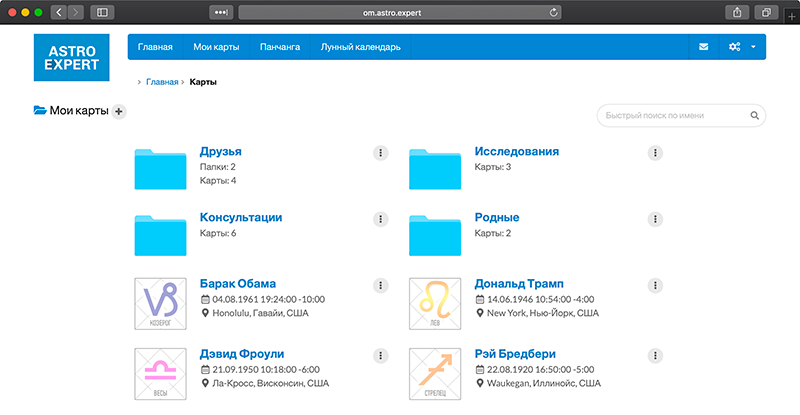This screenshot has width=800, height=415.
Task: Open the Консультации folder link
Action: pyautogui.click(x=240, y=217)
